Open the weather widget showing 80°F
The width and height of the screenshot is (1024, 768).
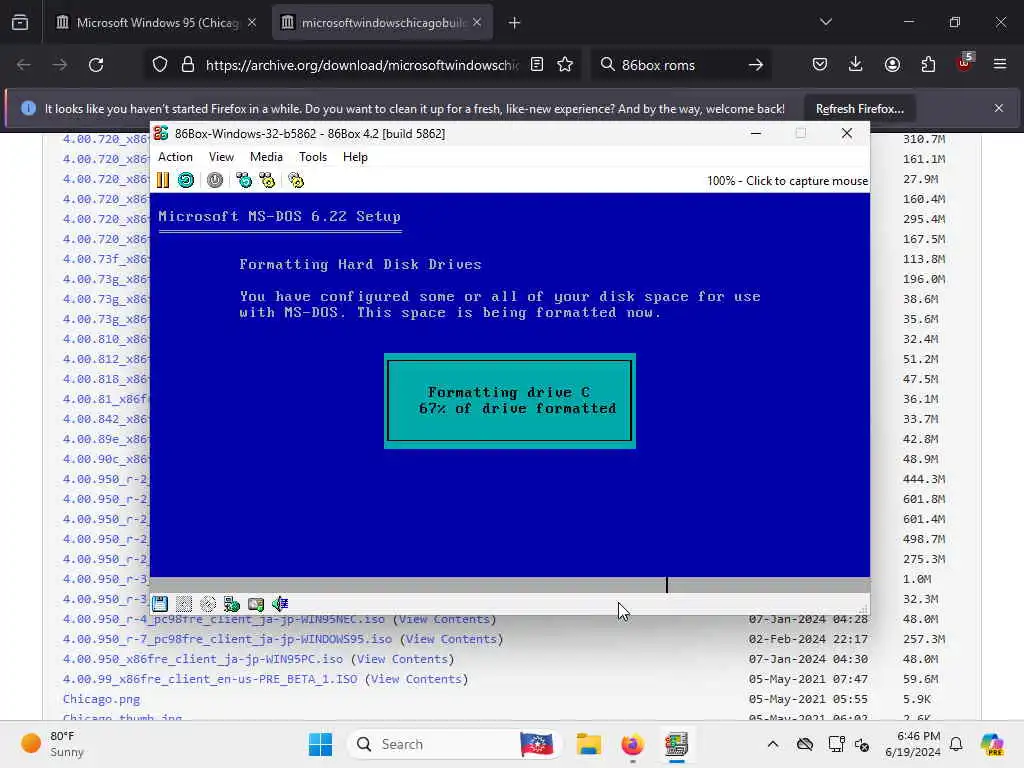click(x=52, y=744)
